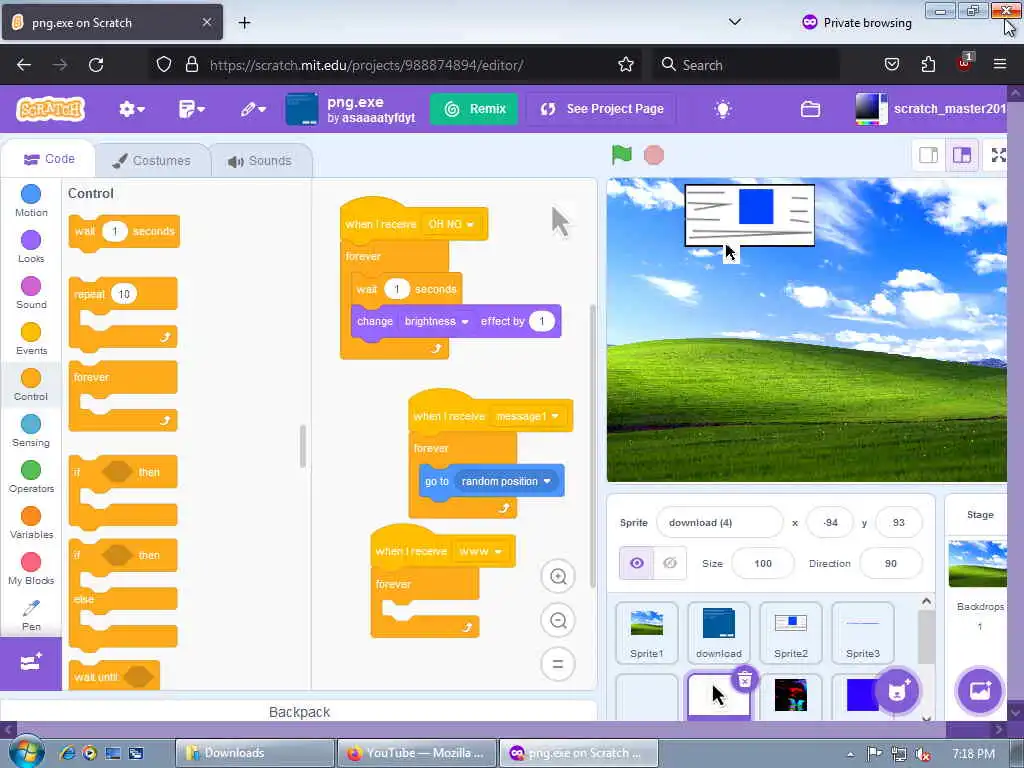Open the Scratch logo home link
1024x768 pixels.
(50, 109)
